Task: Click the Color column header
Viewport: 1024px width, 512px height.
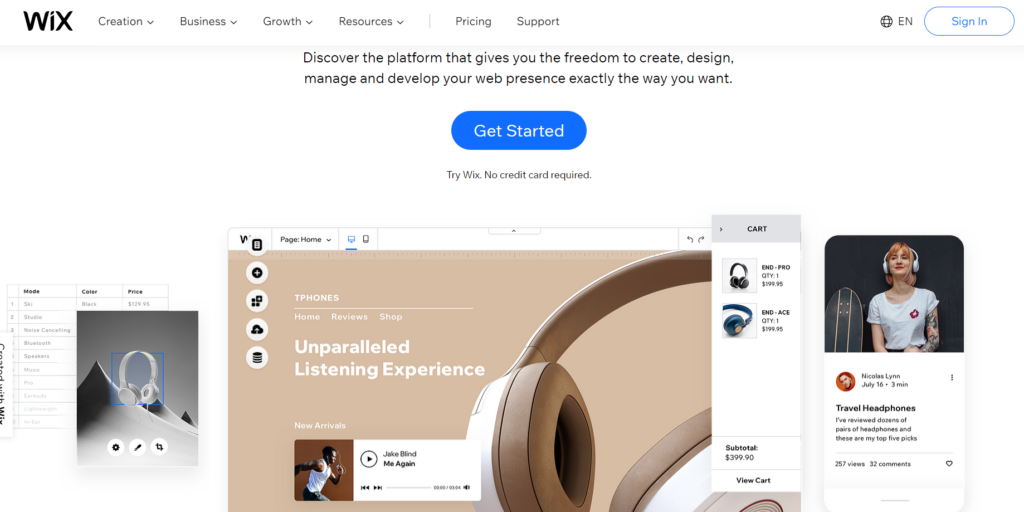Action: 89,291
